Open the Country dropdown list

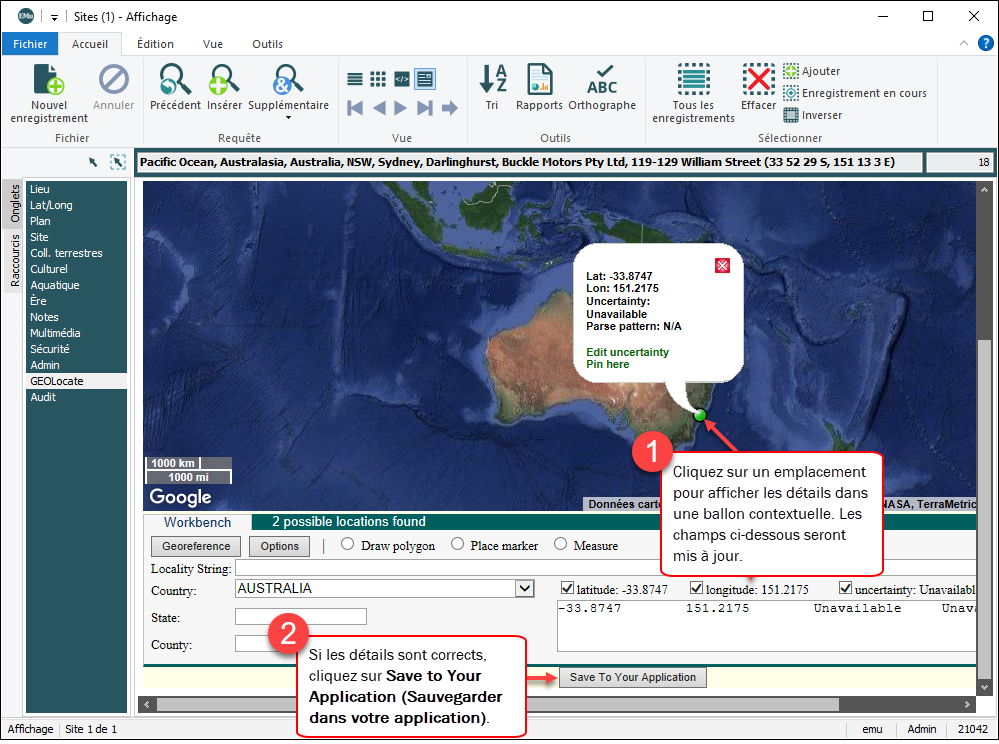coord(524,589)
